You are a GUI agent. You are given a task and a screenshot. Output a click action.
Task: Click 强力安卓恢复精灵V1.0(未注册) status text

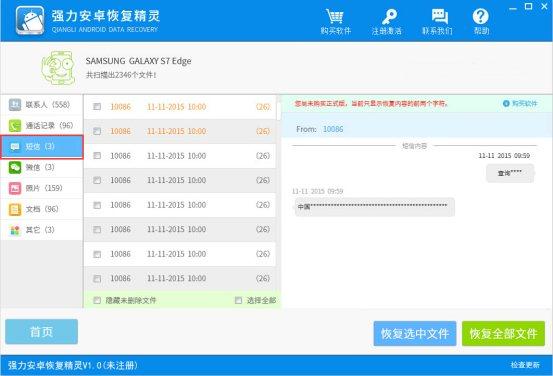point(73,365)
